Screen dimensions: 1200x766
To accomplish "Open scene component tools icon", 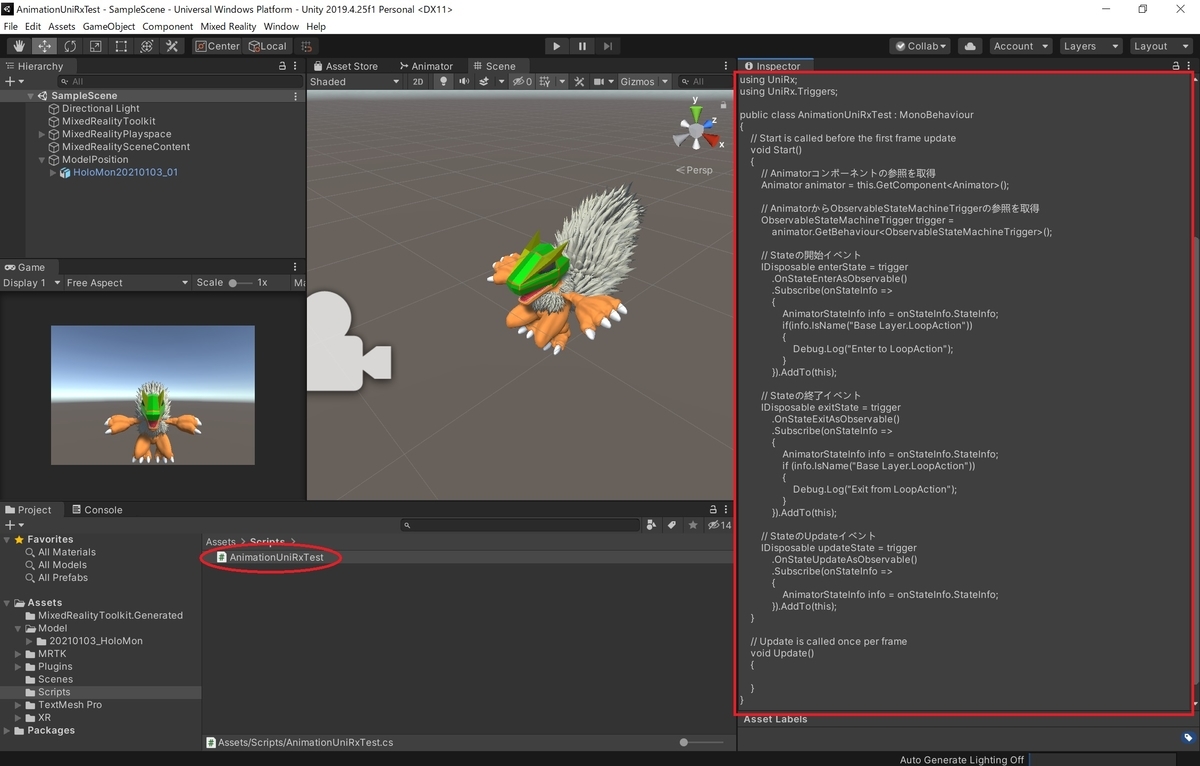I will point(579,82).
